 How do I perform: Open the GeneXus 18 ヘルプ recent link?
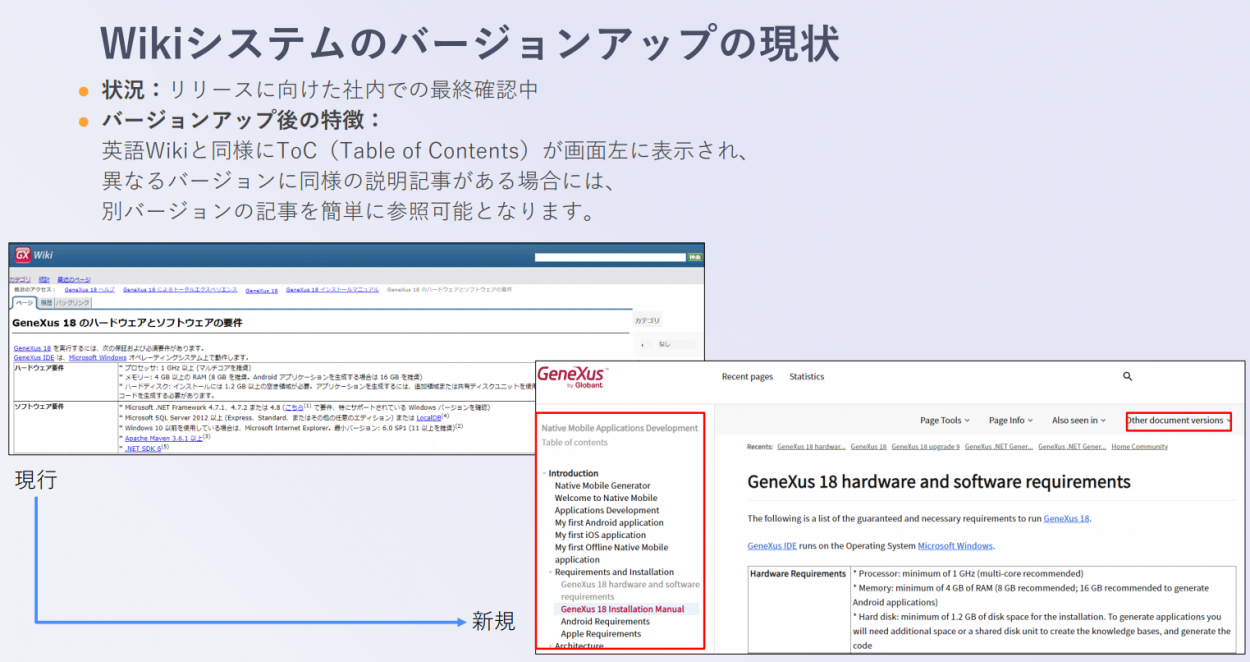(x=89, y=290)
